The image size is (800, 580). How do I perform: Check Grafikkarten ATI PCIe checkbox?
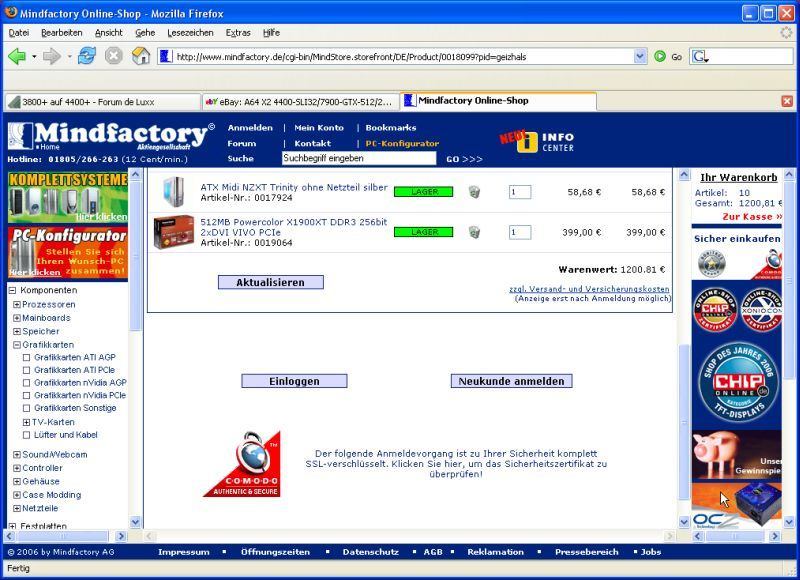click(x=27, y=370)
